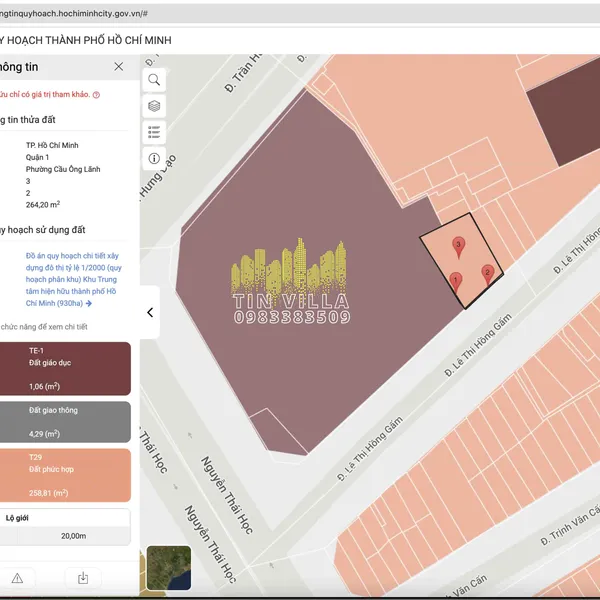Switch basemap using satellite thumbnail
600x600 pixels.
coord(168,566)
